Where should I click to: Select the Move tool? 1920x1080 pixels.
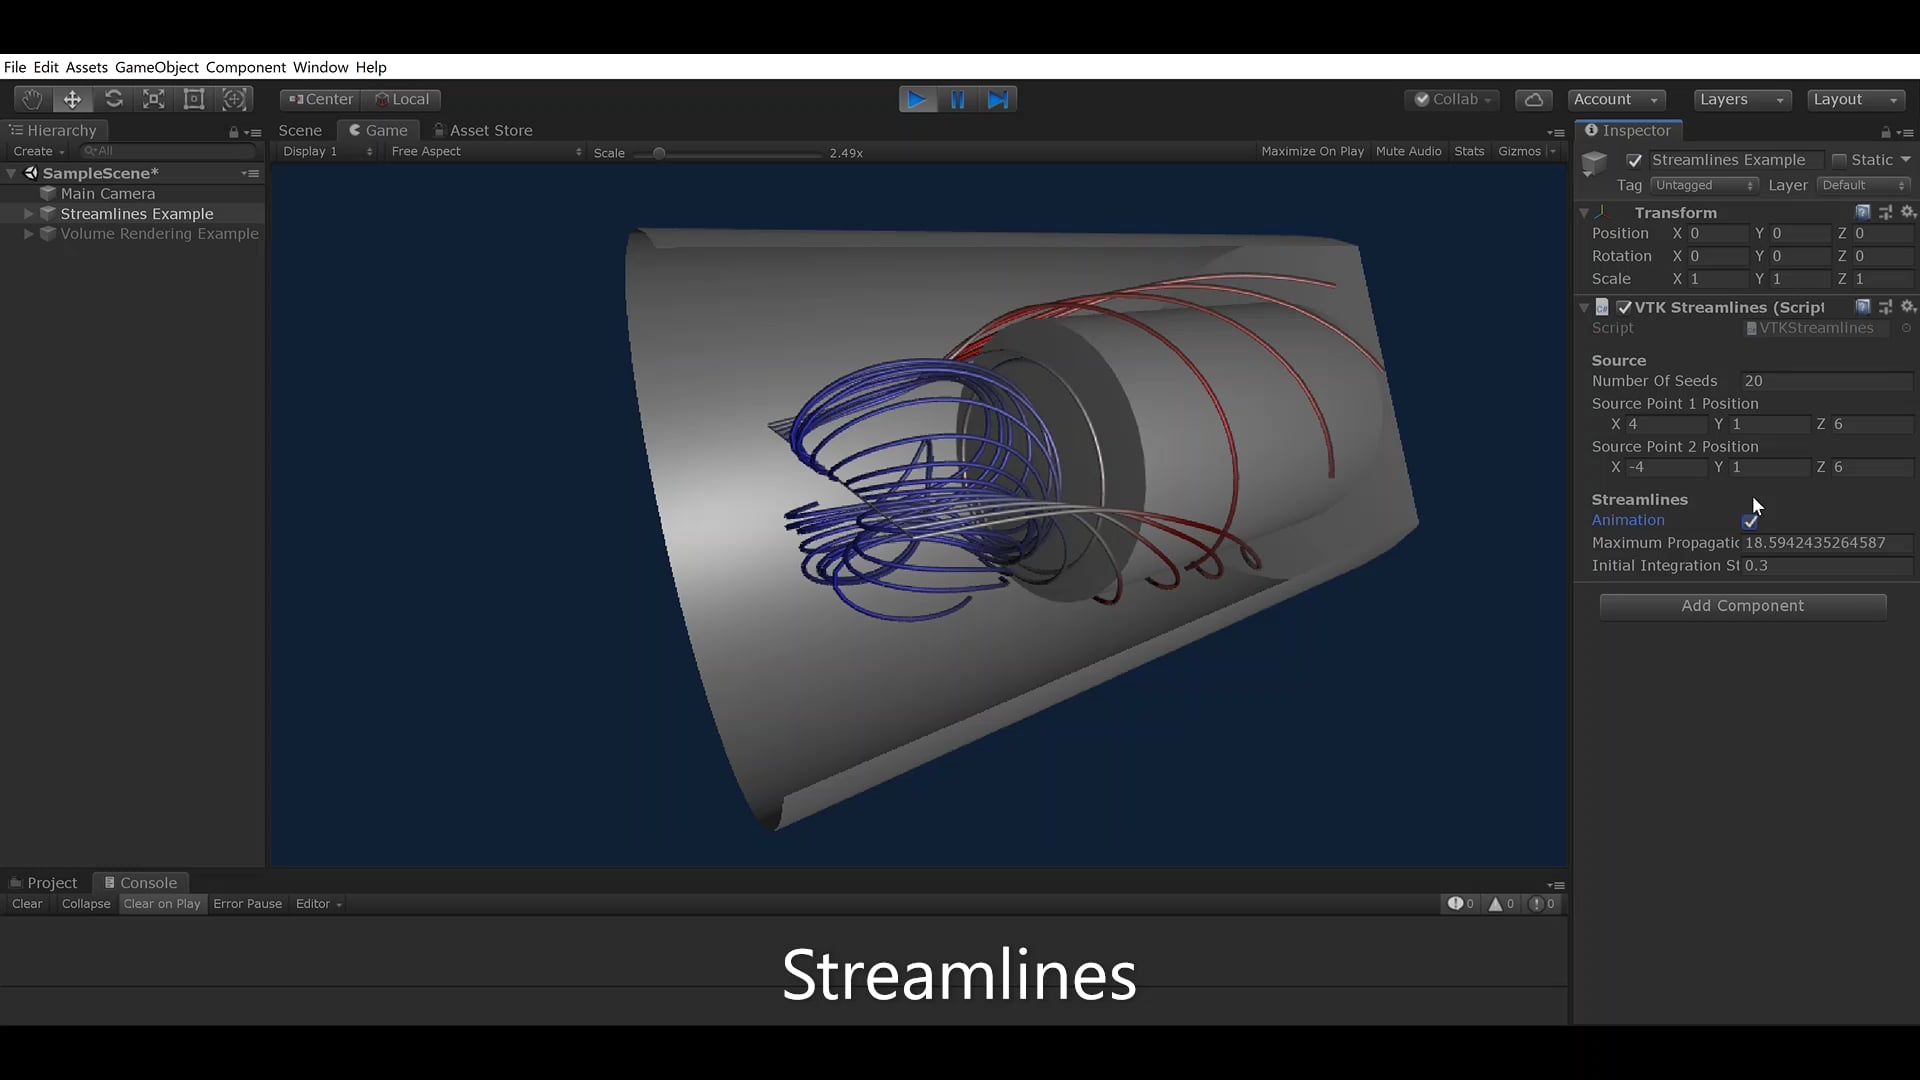tap(71, 99)
